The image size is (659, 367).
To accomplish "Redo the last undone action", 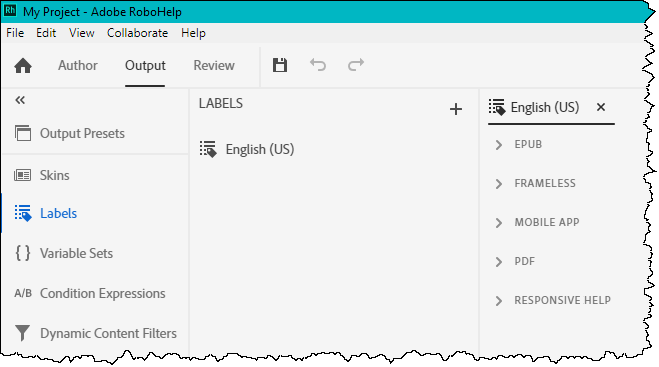I will [356, 65].
